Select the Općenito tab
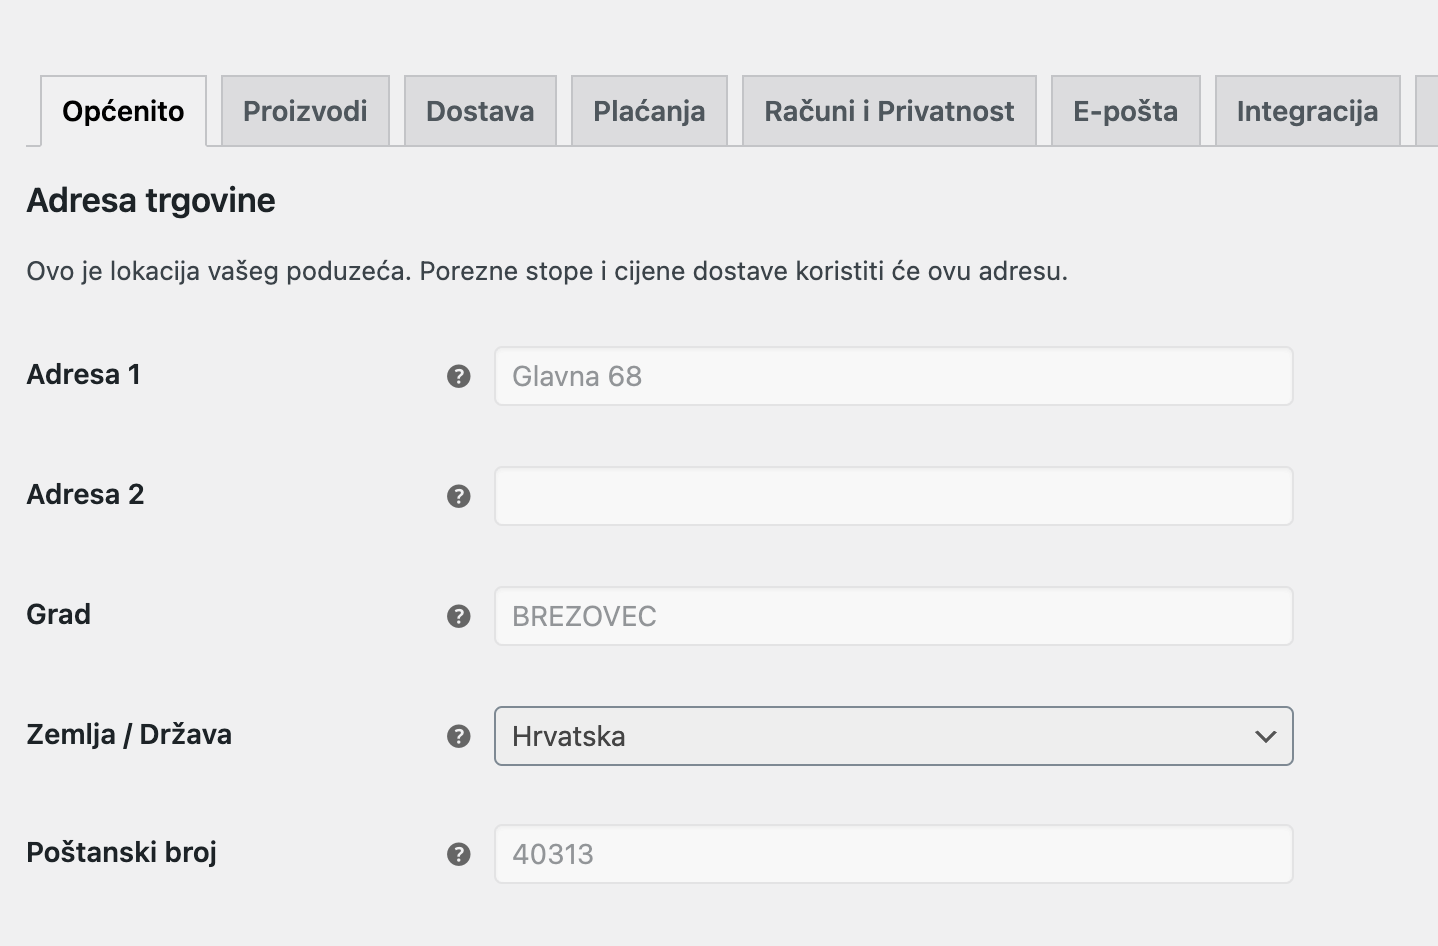Image resolution: width=1438 pixels, height=946 pixels. coord(123,110)
